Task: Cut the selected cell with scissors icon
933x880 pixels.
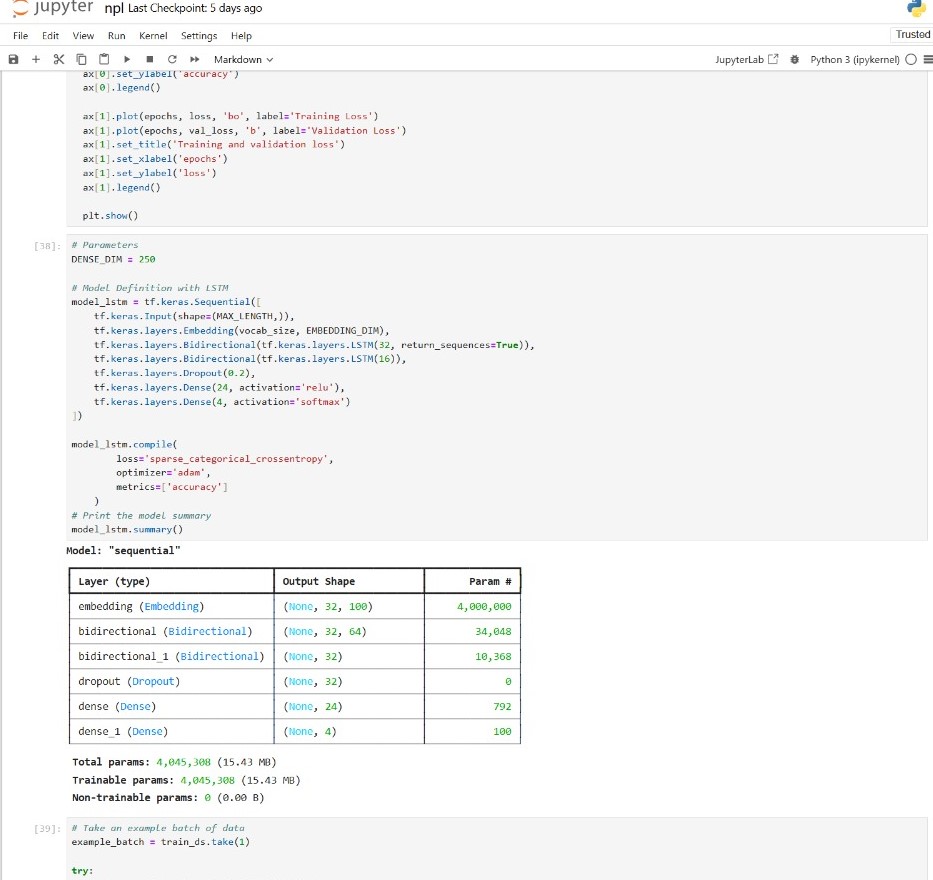Action: click(x=57, y=60)
